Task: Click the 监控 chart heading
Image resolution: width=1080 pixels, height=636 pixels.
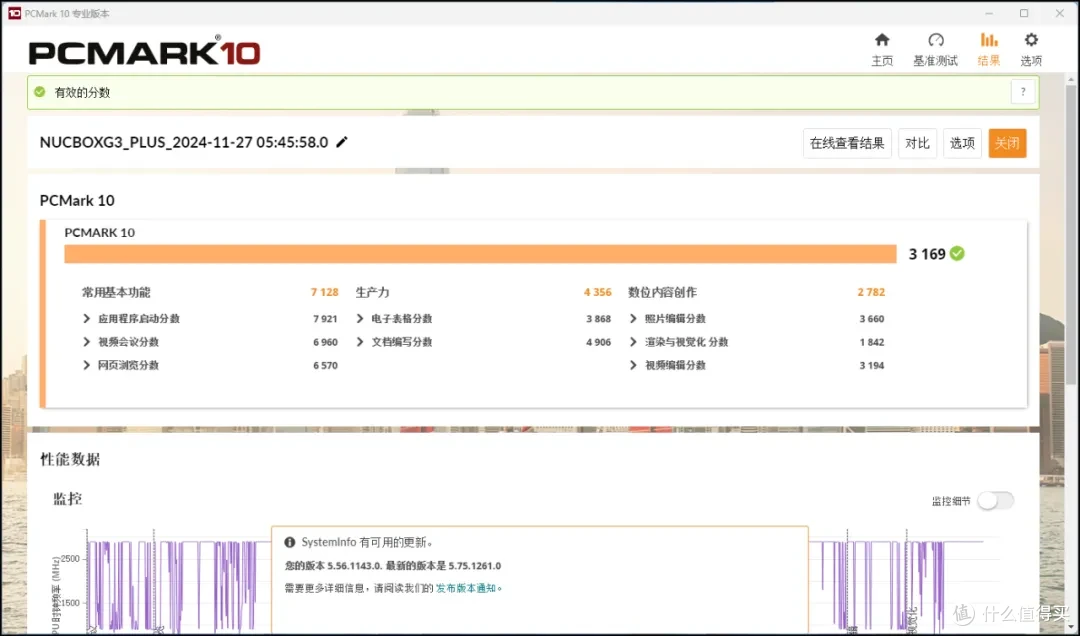Action: point(68,499)
